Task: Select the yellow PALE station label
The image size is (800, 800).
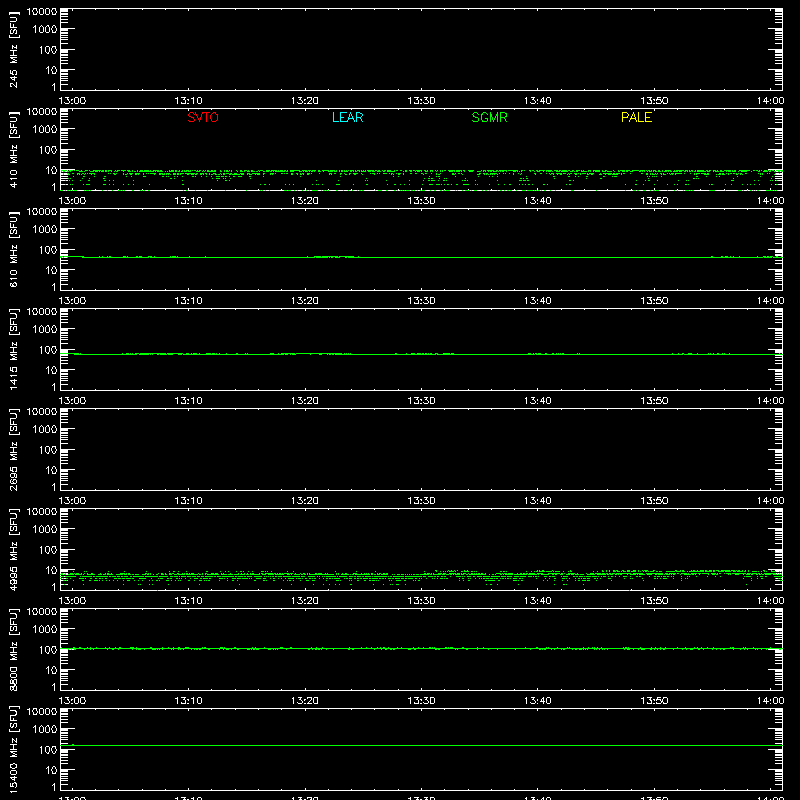Action: coord(636,117)
